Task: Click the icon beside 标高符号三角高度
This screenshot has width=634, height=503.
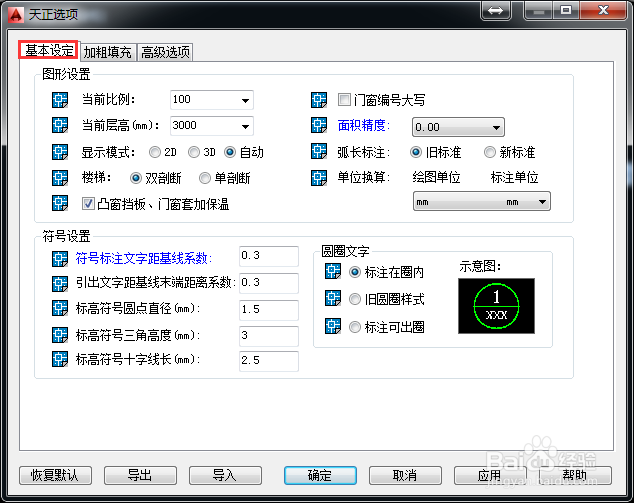Action: [60, 335]
